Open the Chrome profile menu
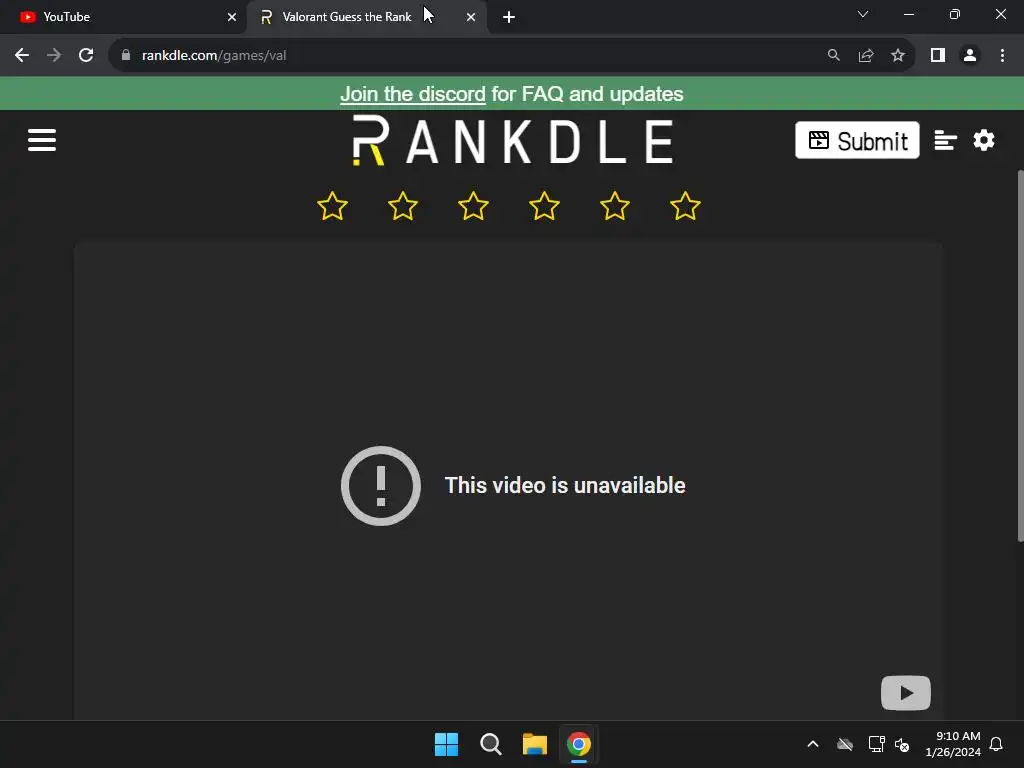1024x768 pixels. (x=970, y=55)
